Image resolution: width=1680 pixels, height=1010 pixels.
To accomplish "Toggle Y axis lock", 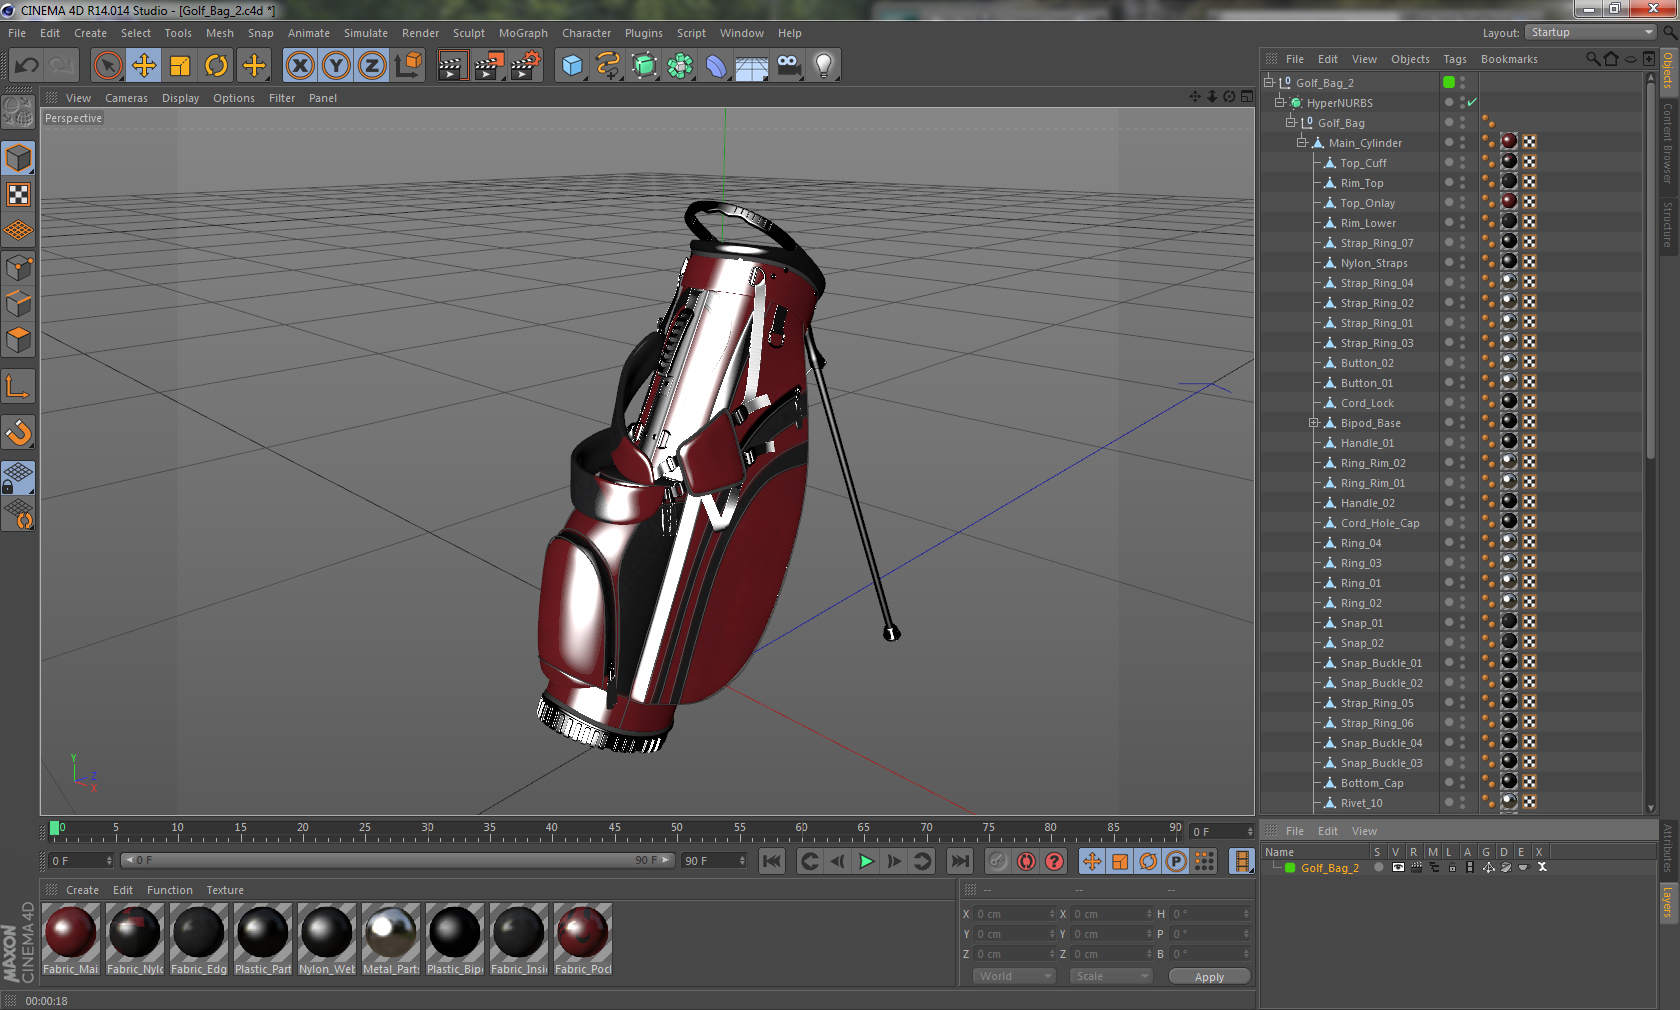I will coord(336,66).
